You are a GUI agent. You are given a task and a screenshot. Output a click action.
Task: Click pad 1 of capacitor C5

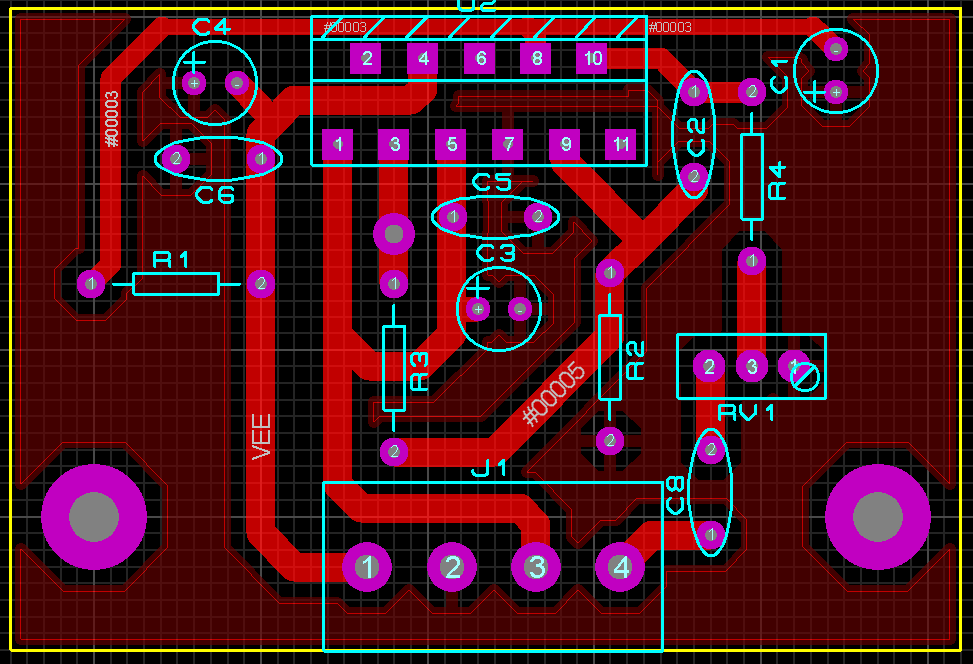tap(452, 217)
